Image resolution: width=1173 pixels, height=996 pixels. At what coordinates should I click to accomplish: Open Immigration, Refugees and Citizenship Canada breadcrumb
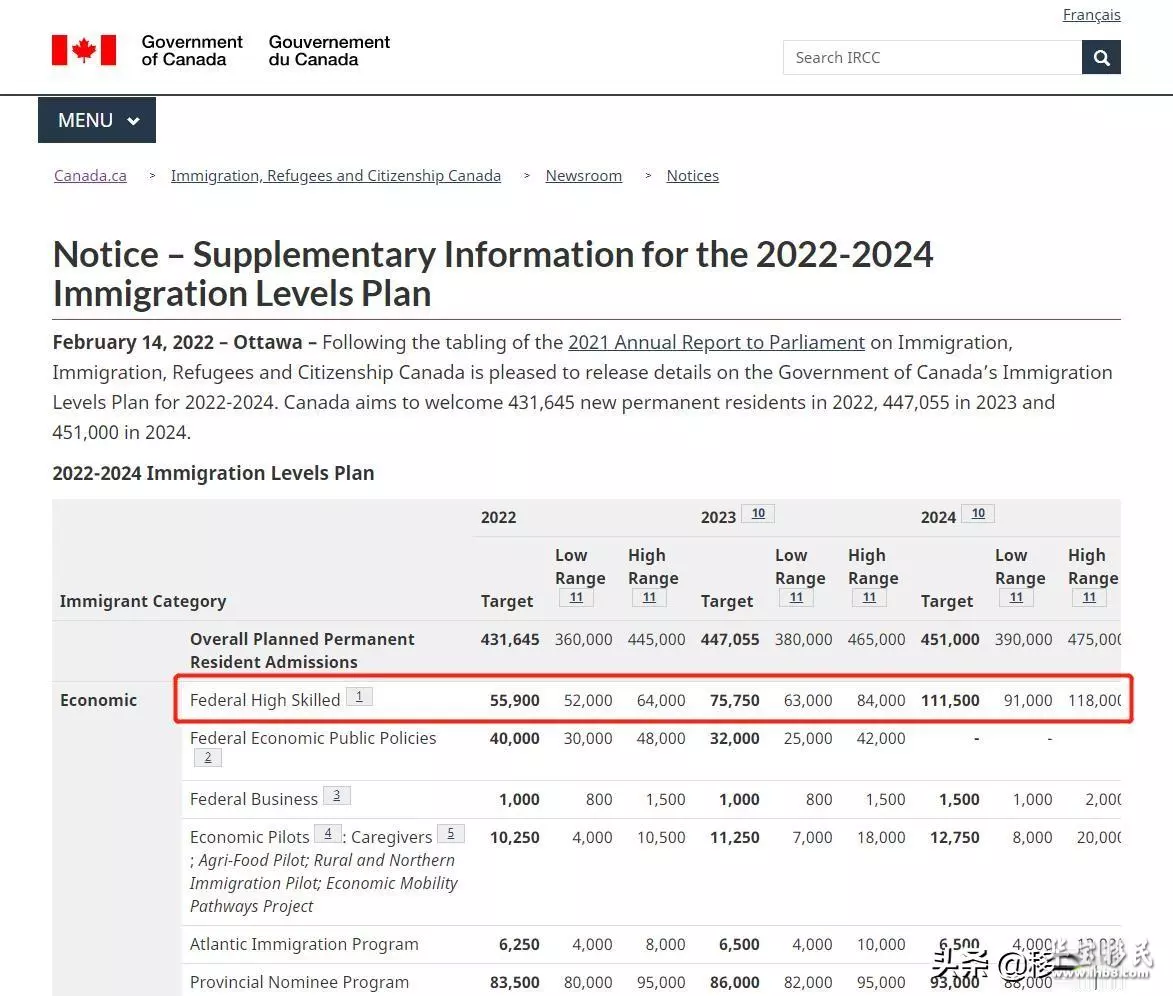[x=336, y=176]
